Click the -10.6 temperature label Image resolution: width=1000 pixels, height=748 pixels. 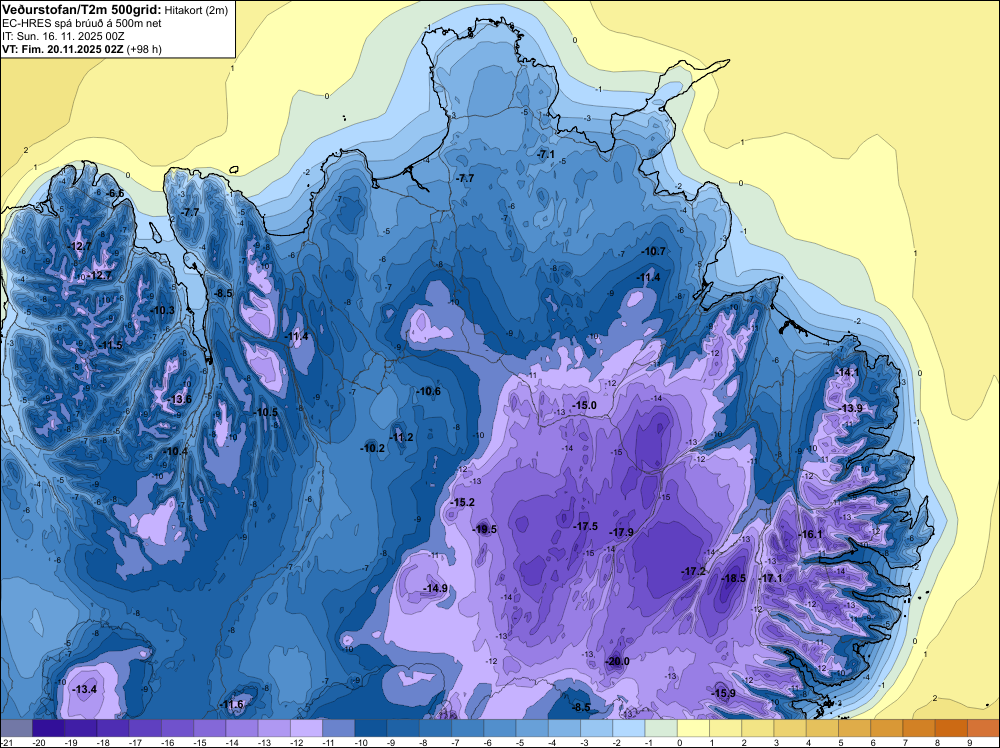(x=429, y=392)
